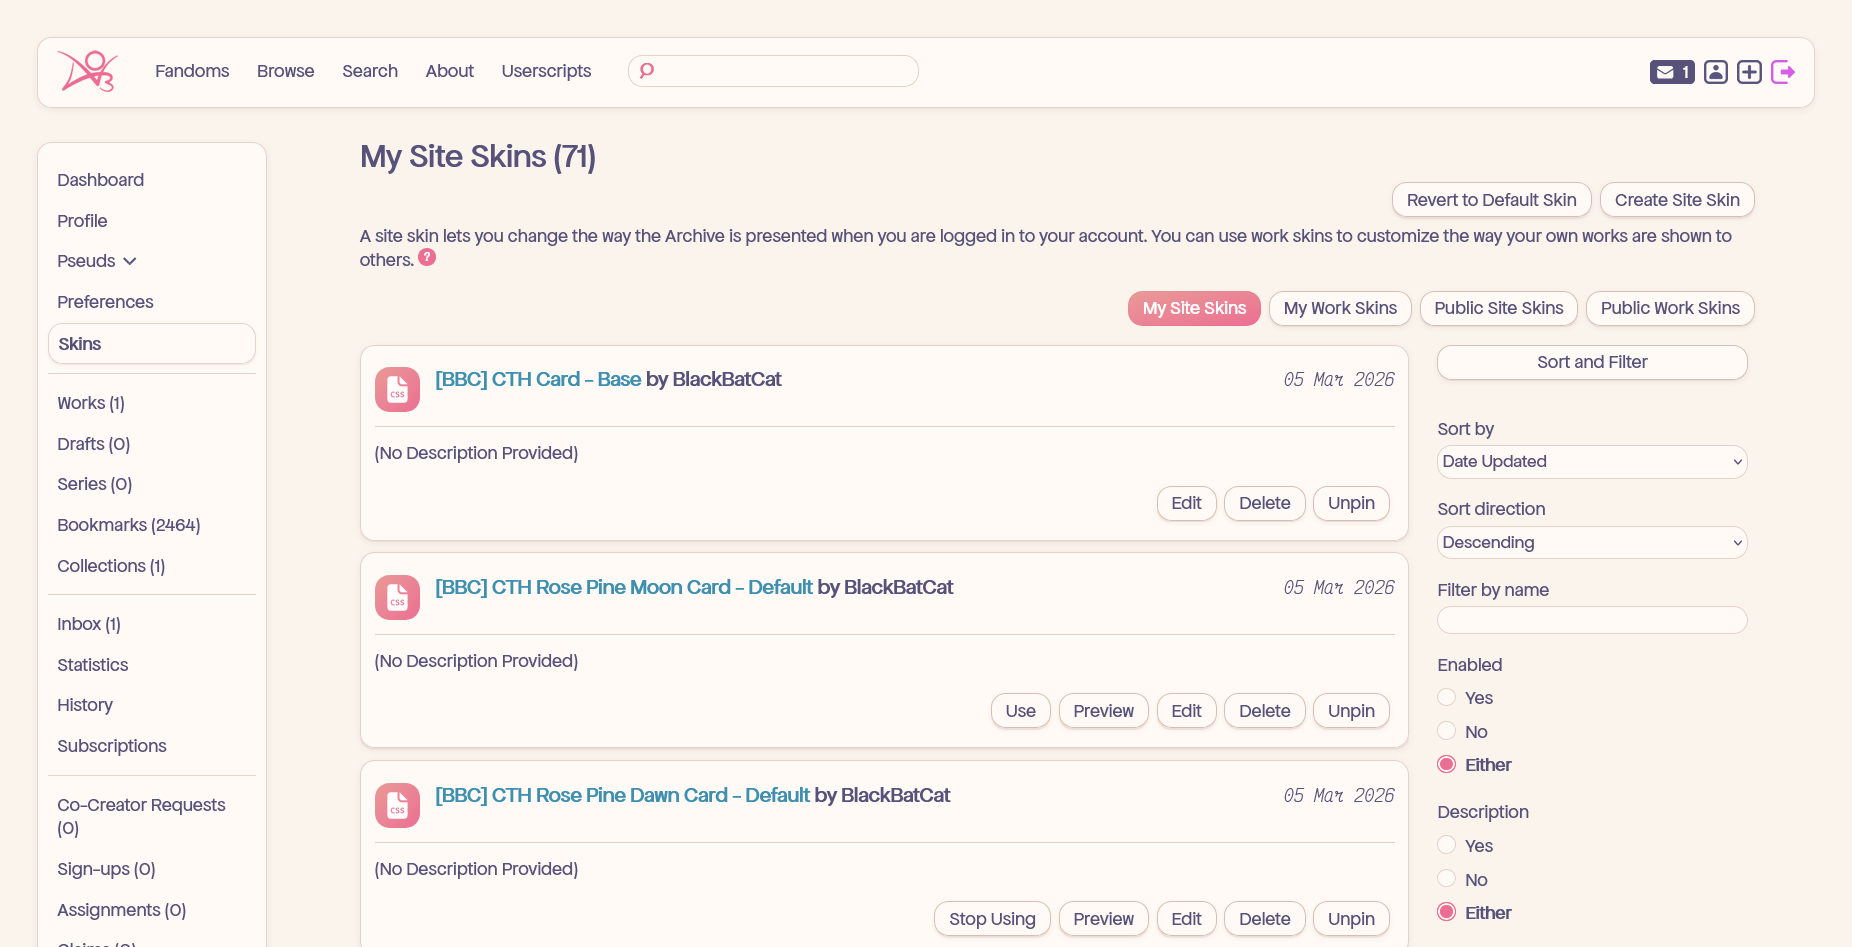Select the My Site Skins tab
The height and width of the screenshot is (947, 1852).
click(1194, 308)
